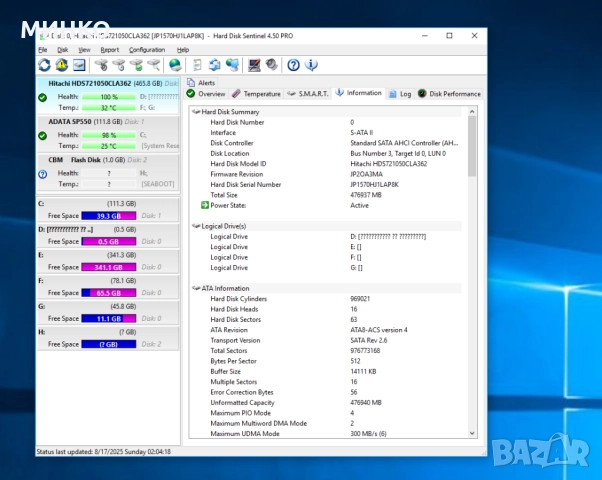Select the Alerts tab
The height and width of the screenshot is (480, 602).
tap(202, 82)
